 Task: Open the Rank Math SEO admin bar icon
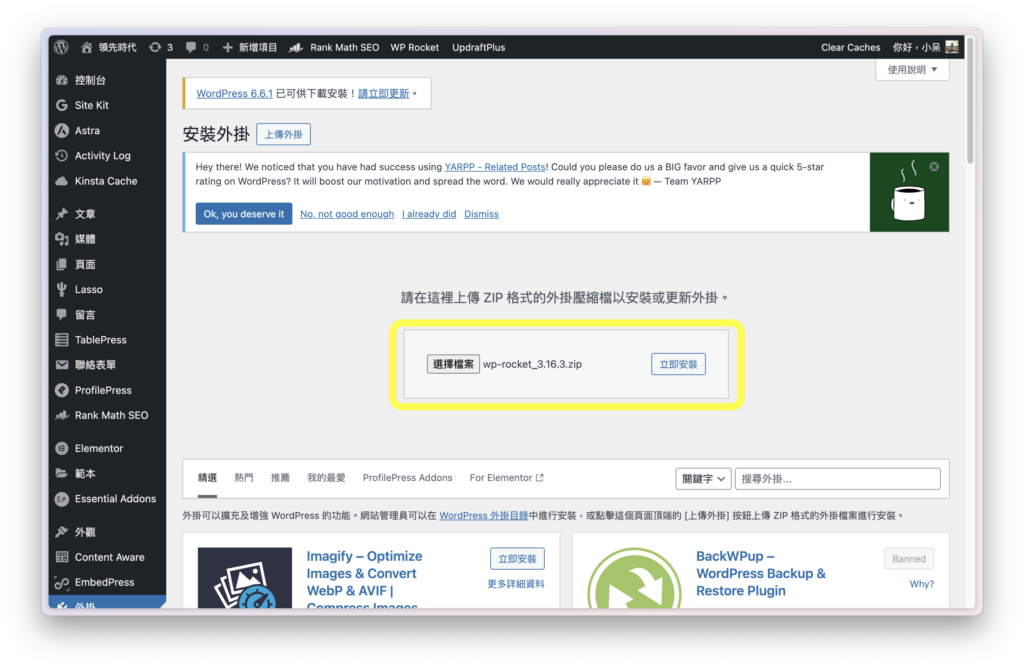[x=296, y=47]
